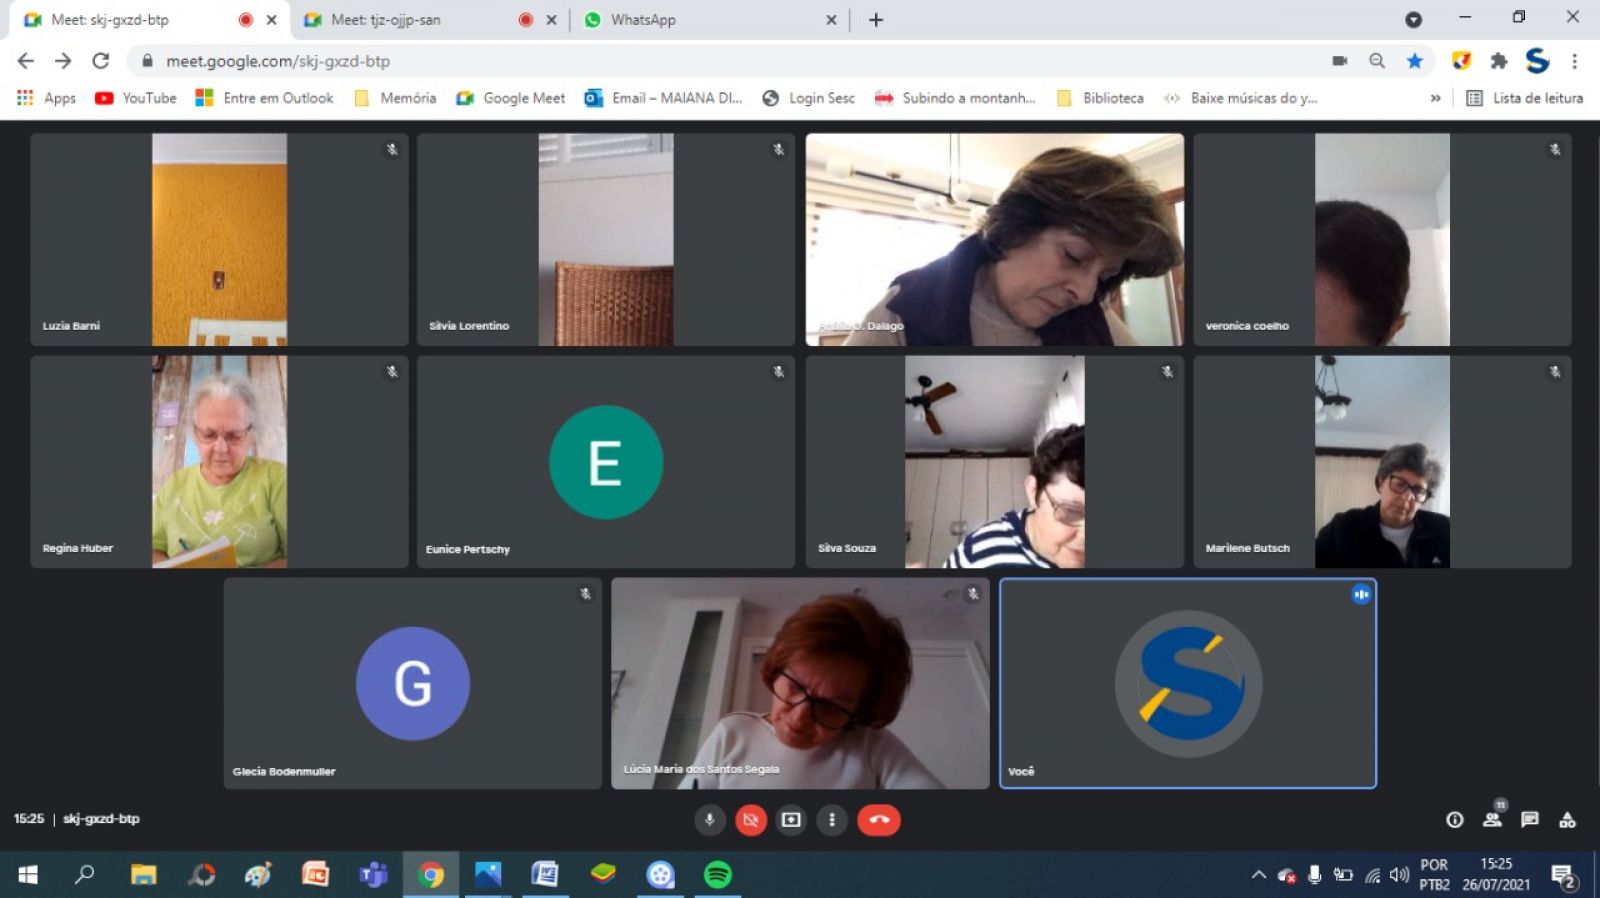Turn the camera back on

[x=750, y=820]
